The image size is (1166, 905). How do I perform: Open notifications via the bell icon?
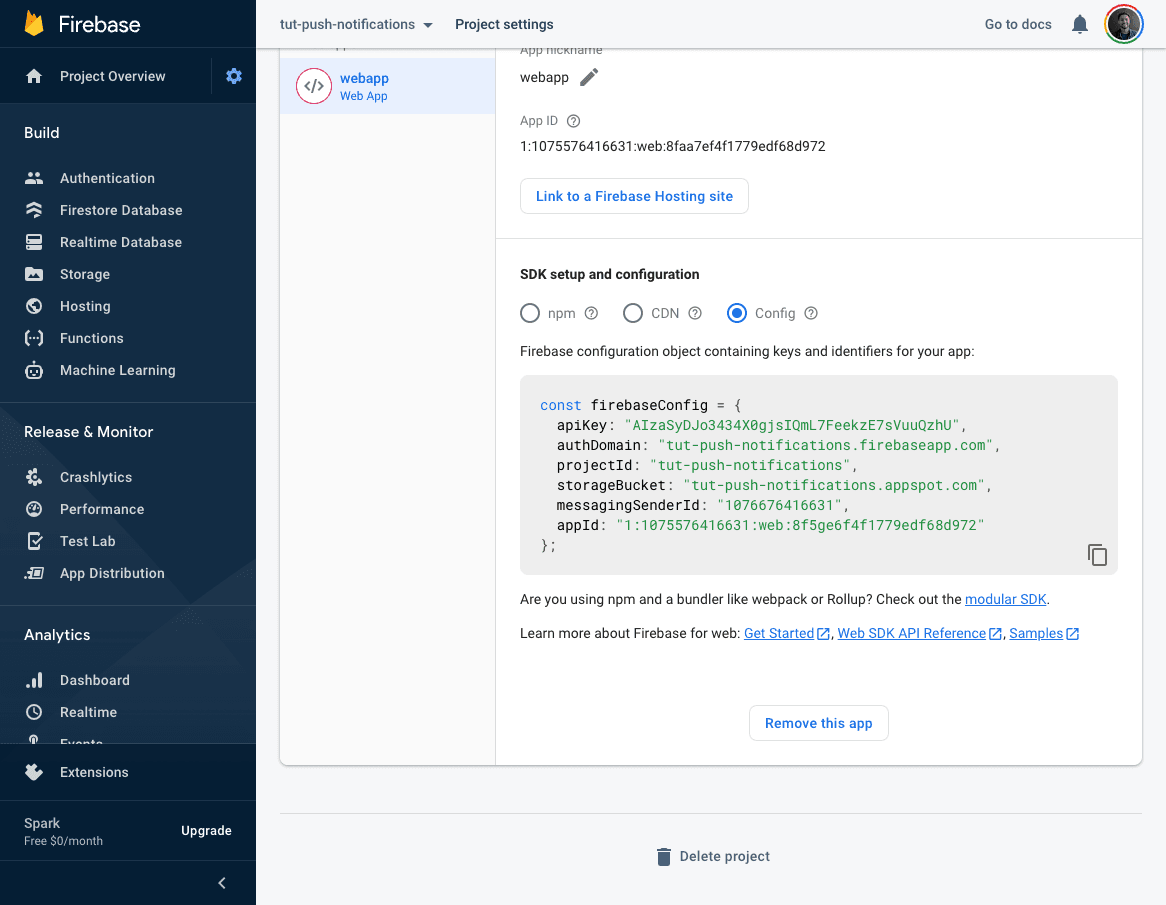coord(1079,24)
